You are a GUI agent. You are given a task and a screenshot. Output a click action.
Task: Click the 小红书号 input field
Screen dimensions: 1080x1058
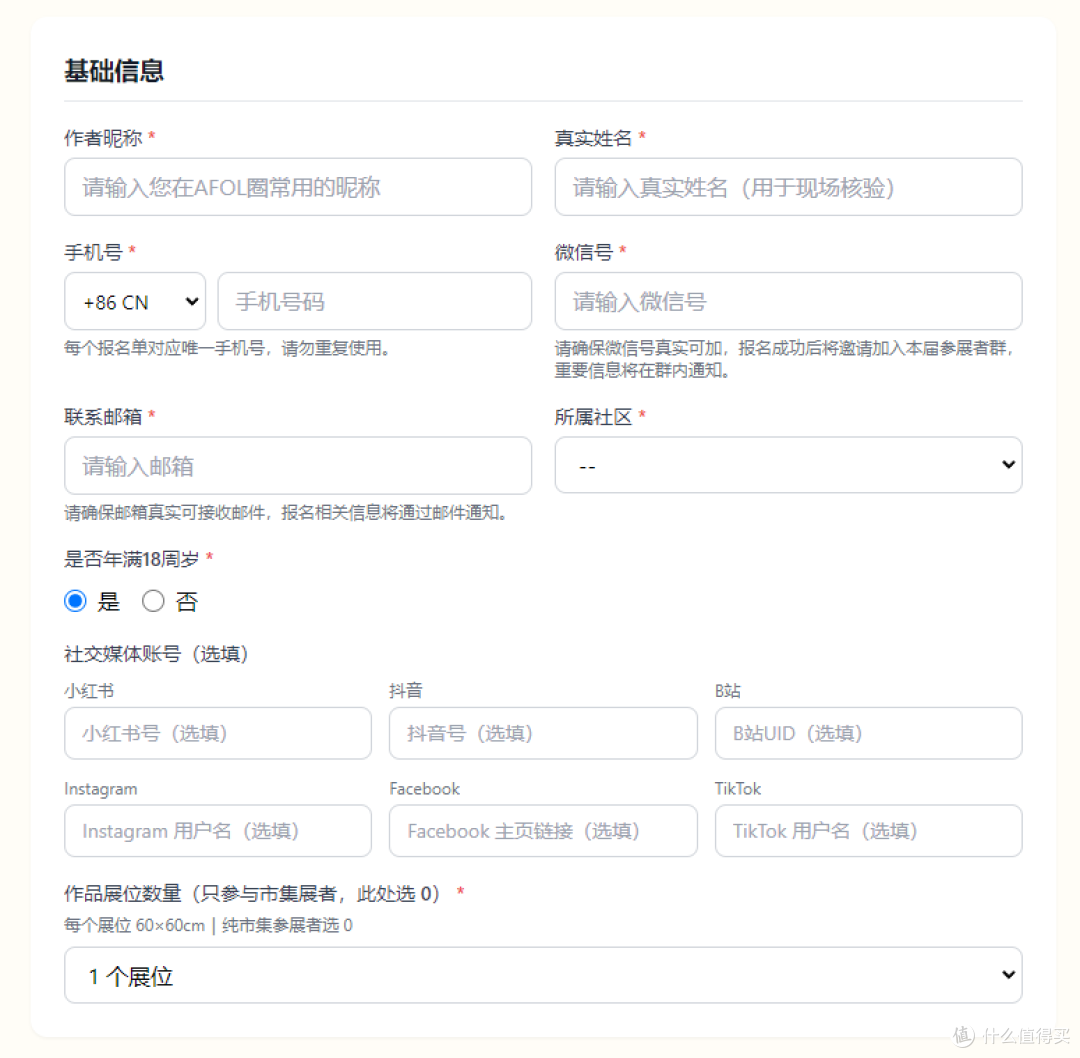pyautogui.click(x=218, y=733)
